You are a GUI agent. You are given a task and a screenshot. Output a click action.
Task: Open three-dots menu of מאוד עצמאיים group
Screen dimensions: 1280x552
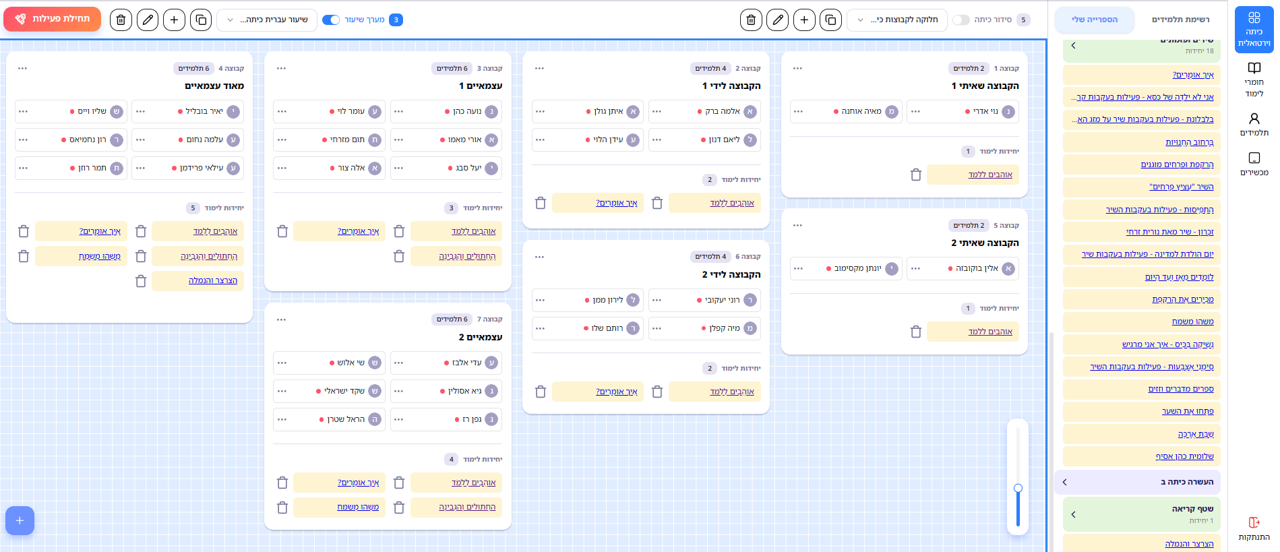tap(22, 68)
